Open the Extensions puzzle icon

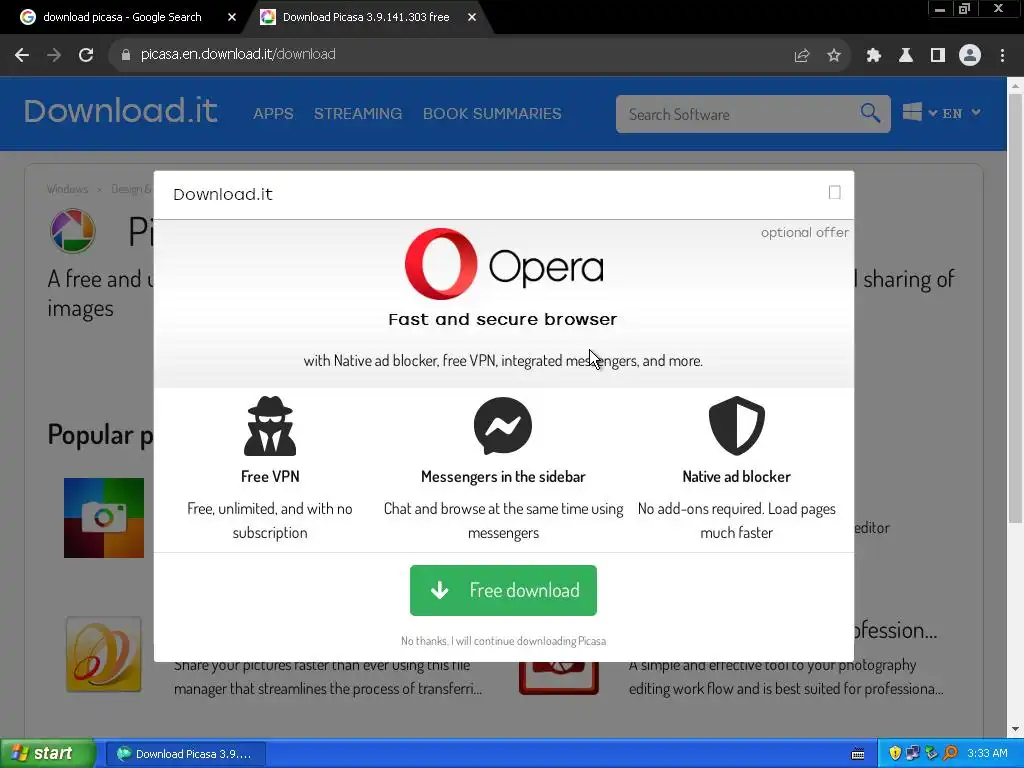click(x=874, y=55)
